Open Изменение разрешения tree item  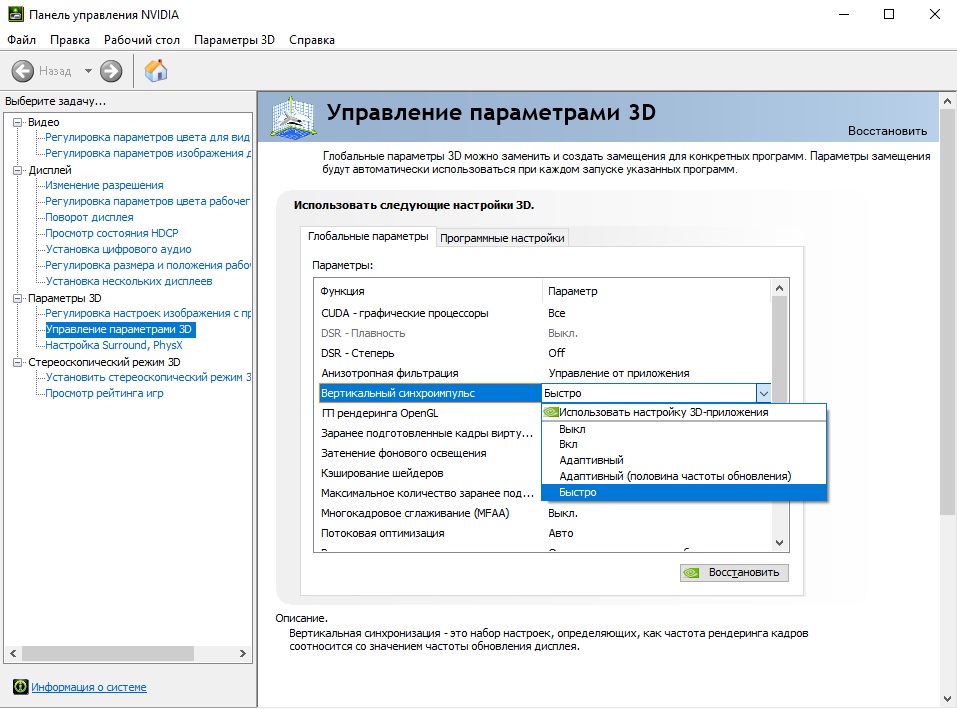pyautogui.click(x=104, y=185)
